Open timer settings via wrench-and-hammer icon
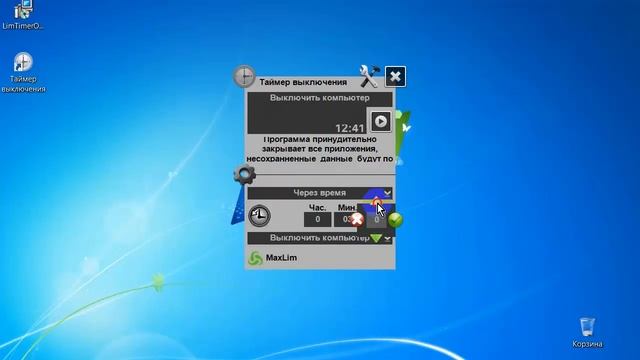Viewport: 640px width, 360px height. [369, 76]
